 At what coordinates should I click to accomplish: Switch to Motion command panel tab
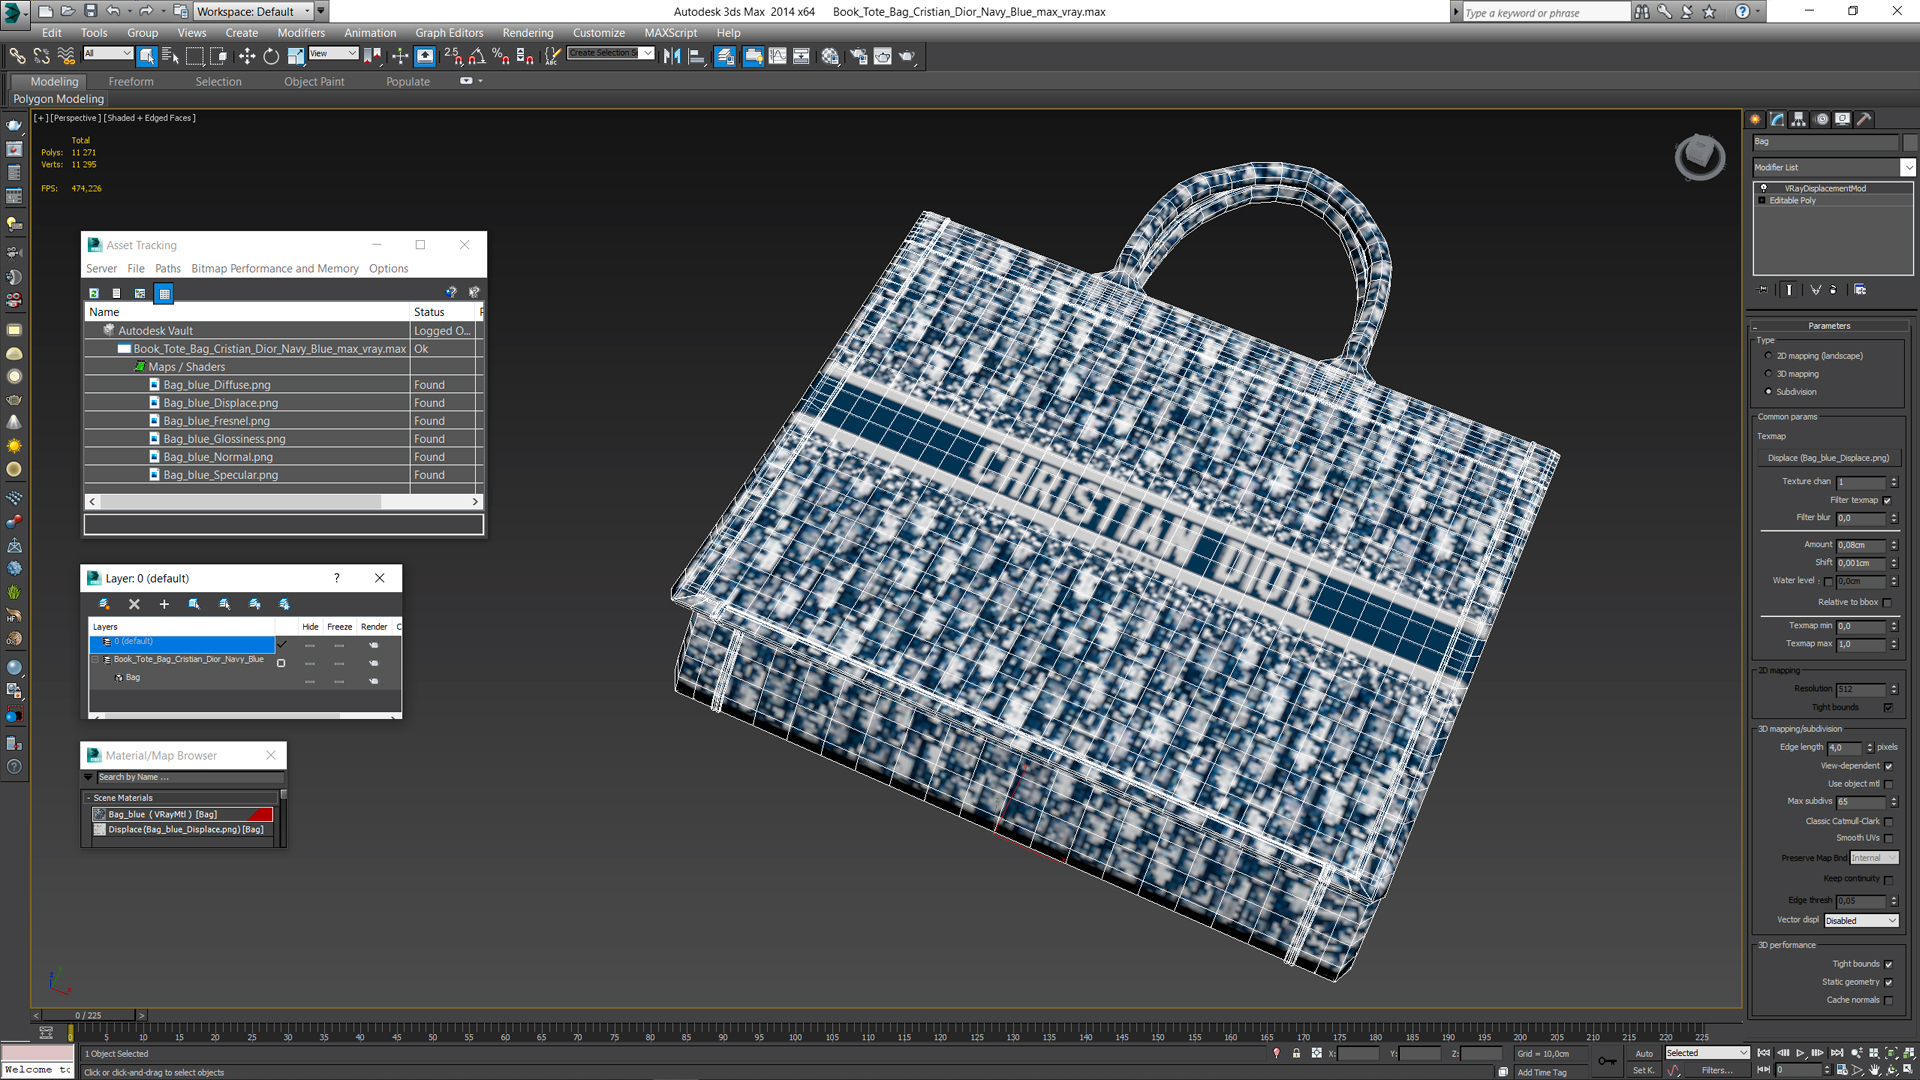pyautogui.click(x=1821, y=119)
